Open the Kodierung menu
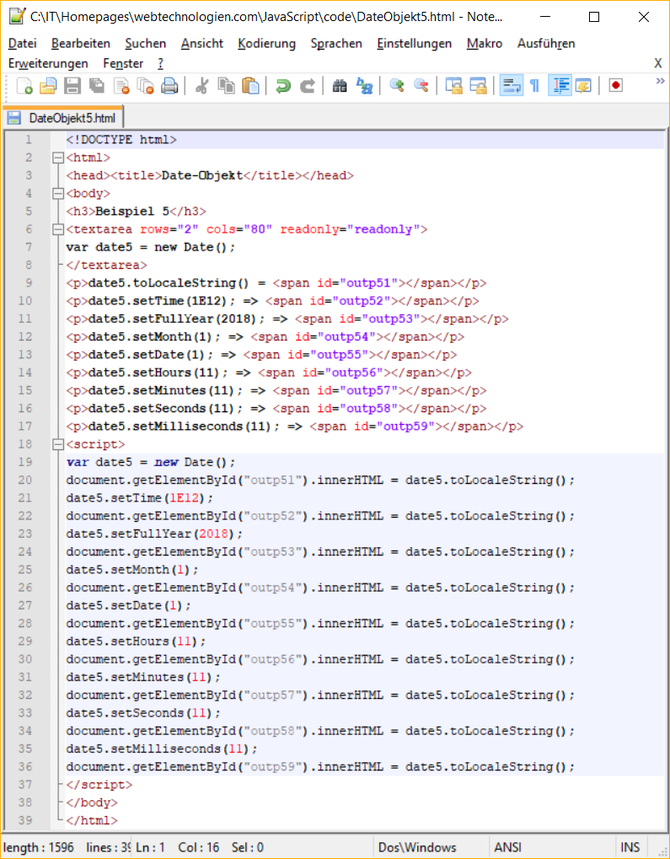This screenshot has width=670, height=859. click(x=267, y=43)
